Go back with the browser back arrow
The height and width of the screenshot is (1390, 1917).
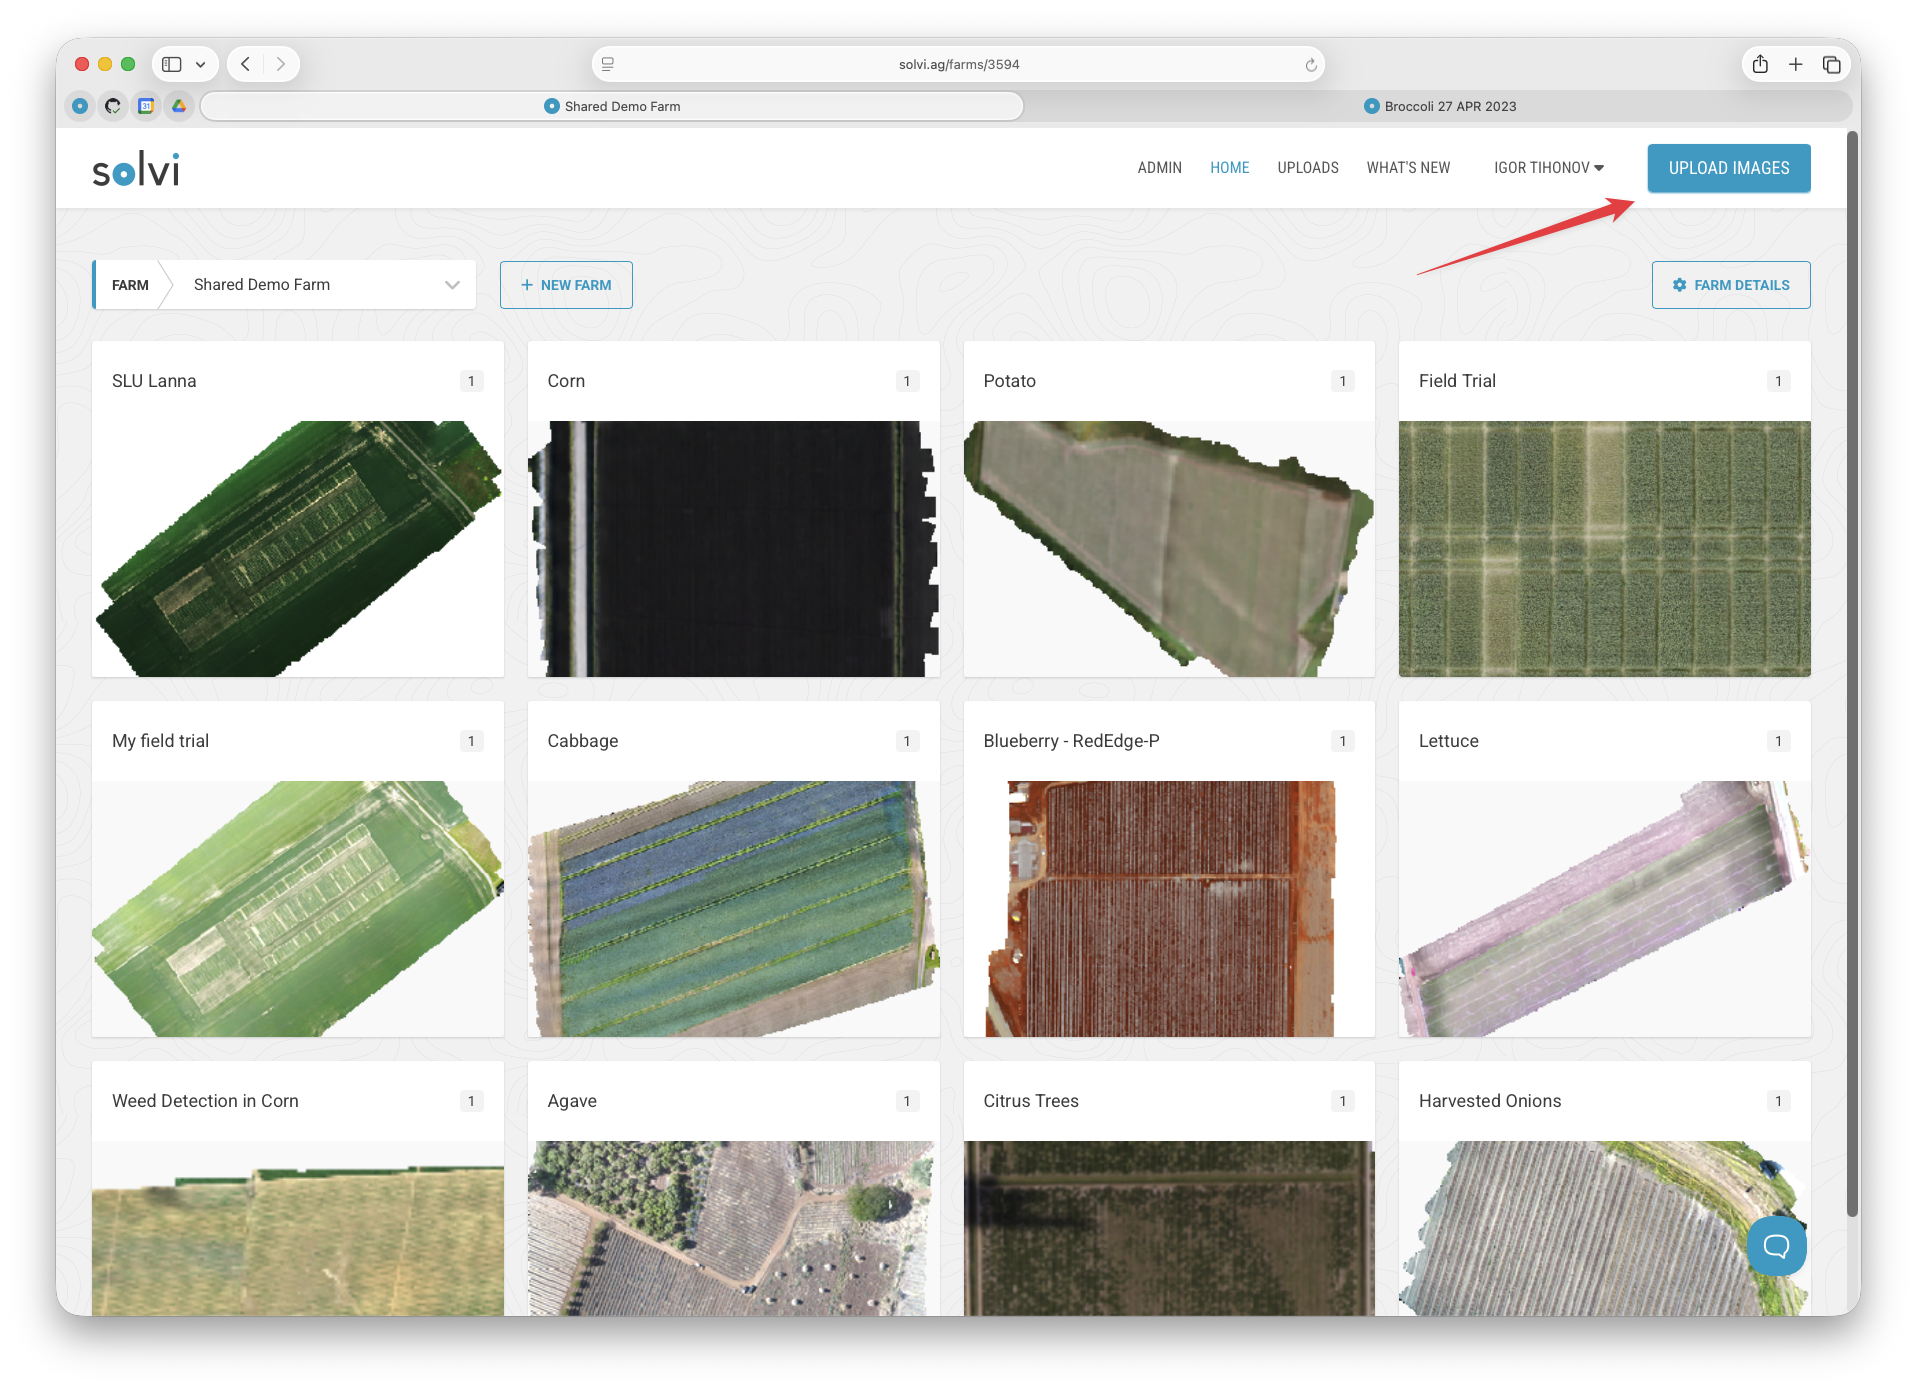click(x=246, y=64)
